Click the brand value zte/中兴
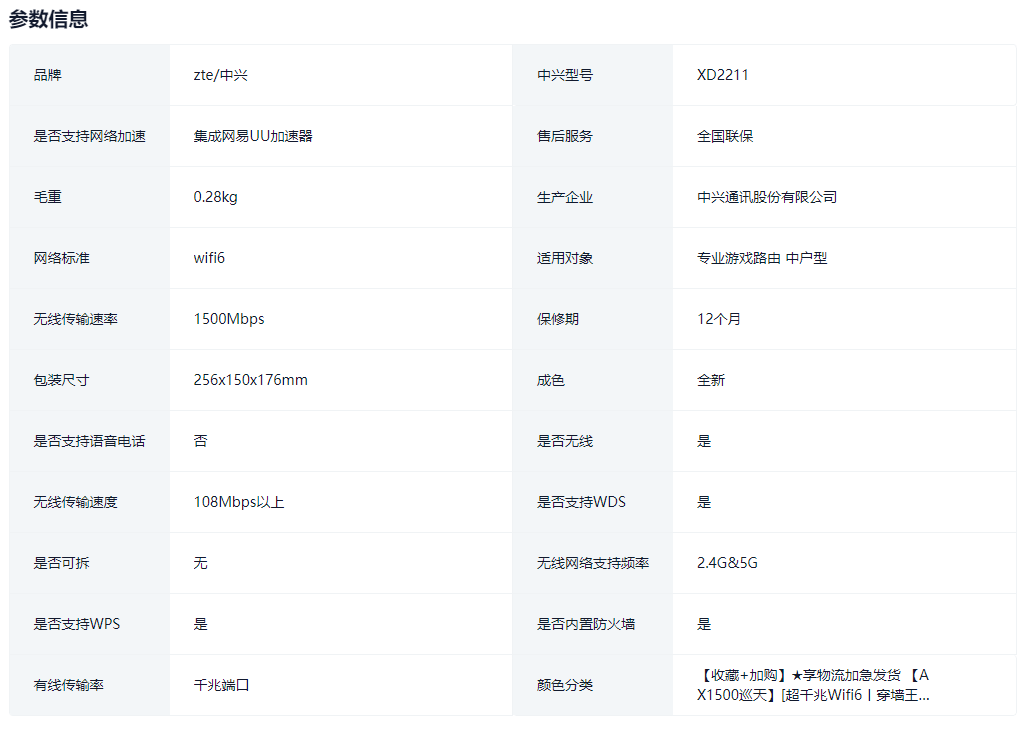Screen dimensions: 1026x741 click(220, 75)
